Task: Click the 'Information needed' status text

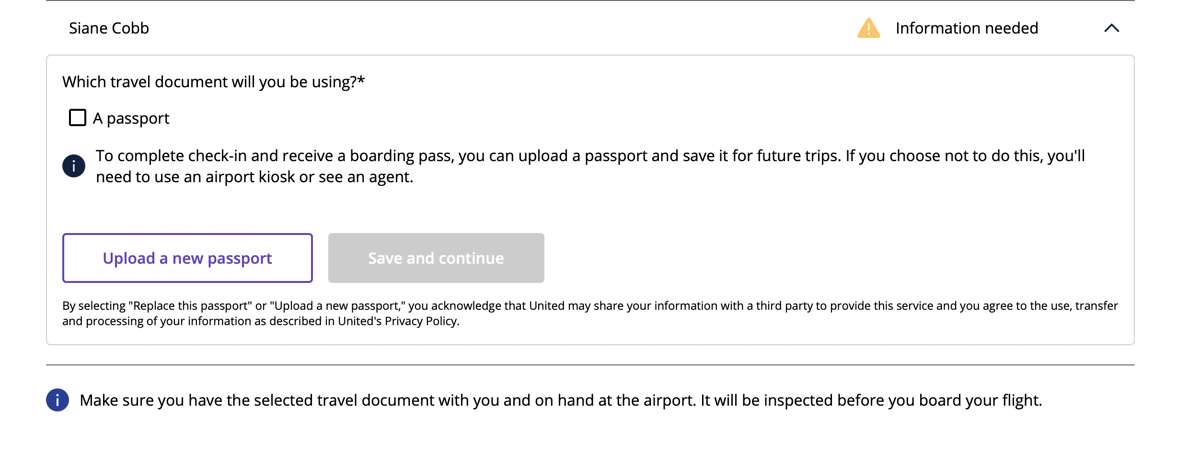Action: (967, 28)
